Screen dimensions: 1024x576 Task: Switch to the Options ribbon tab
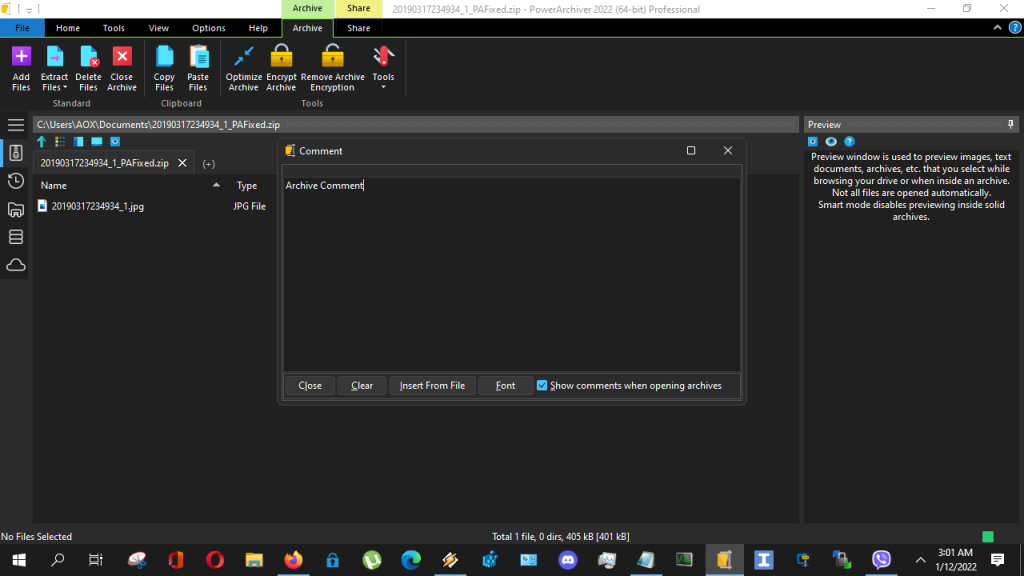tap(209, 28)
